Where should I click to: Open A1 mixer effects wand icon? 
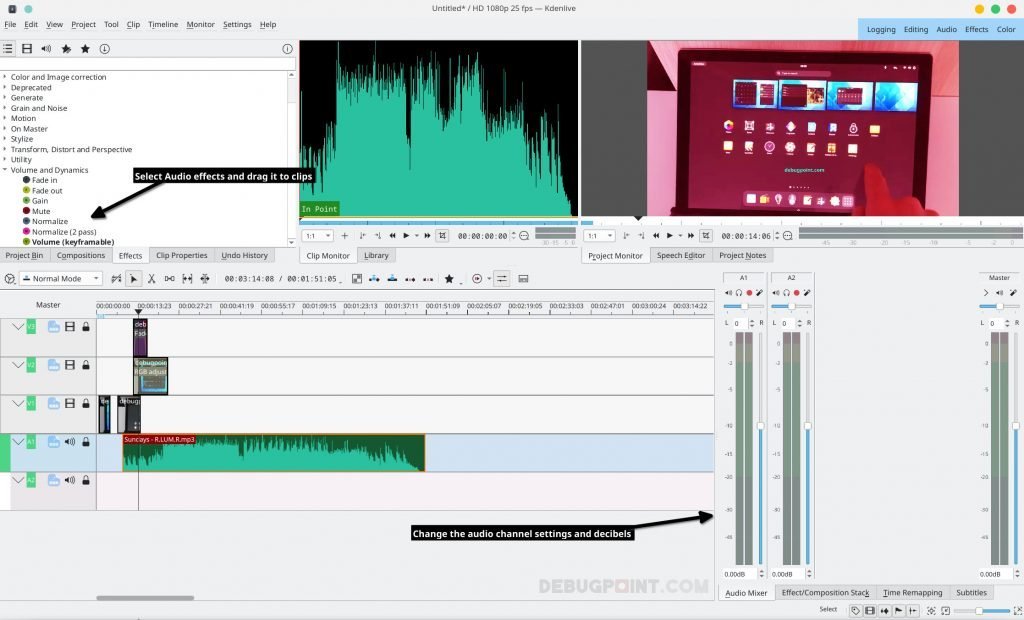pyautogui.click(x=760, y=293)
